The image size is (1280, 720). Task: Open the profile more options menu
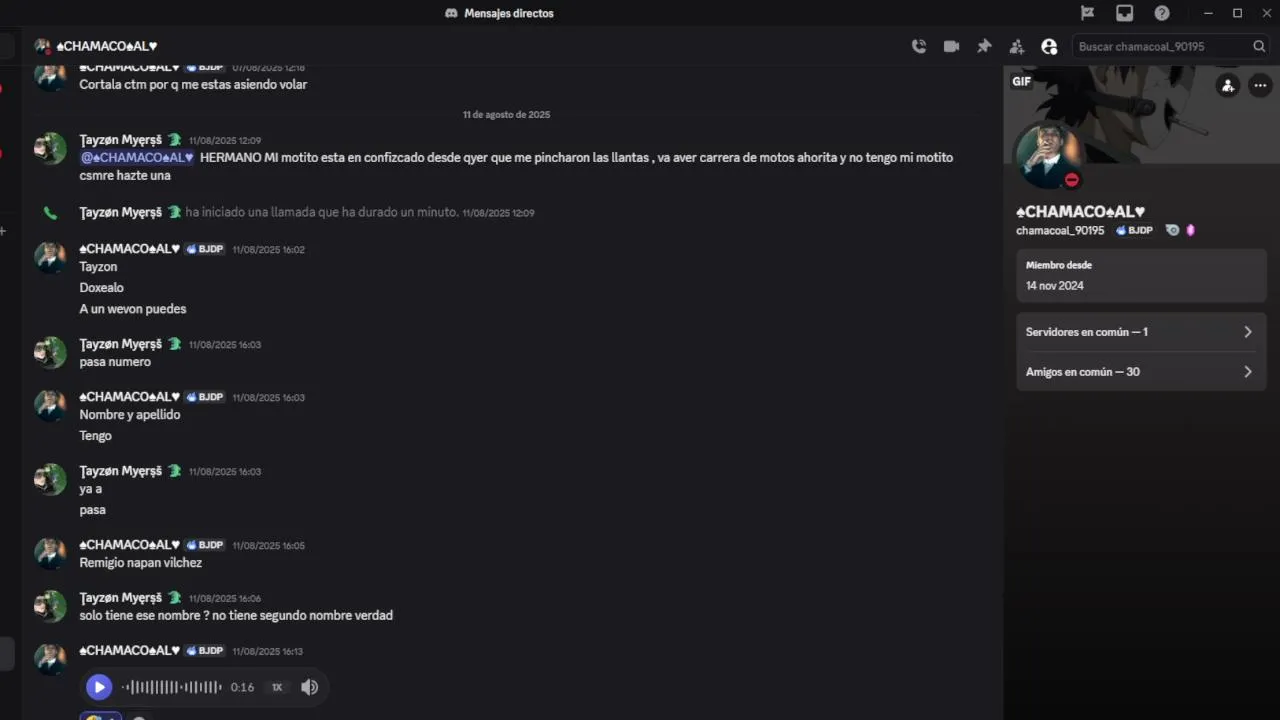(1259, 85)
